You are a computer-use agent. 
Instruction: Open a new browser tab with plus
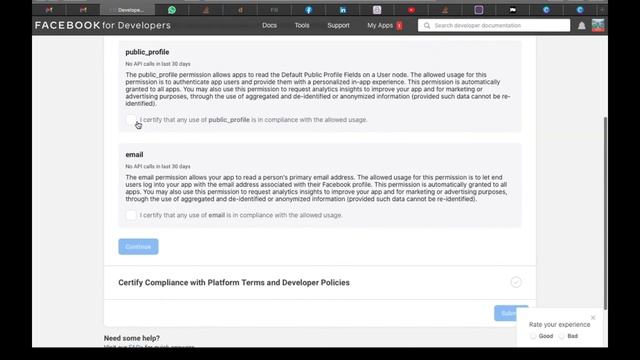602,10
